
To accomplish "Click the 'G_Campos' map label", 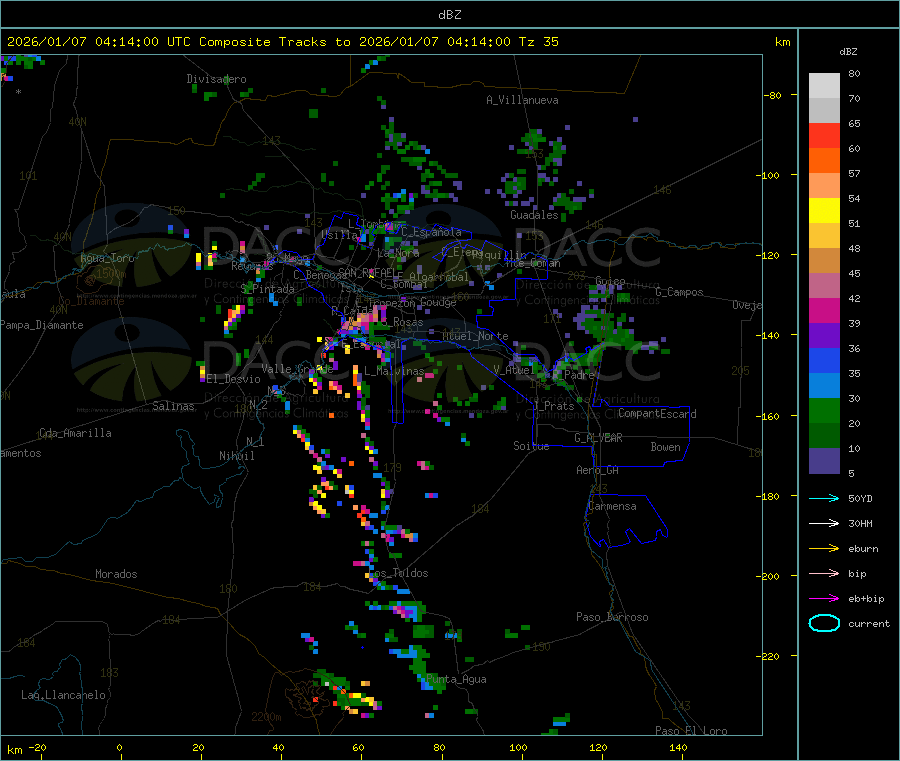I will (x=679, y=292).
